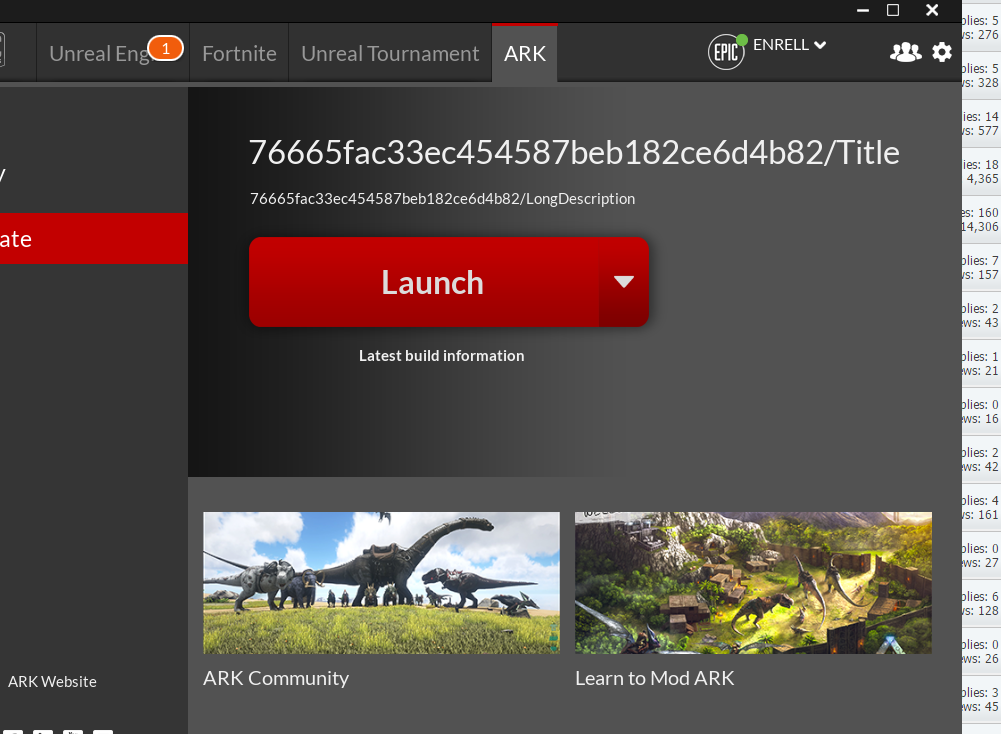Open the friends list icon
The height and width of the screenshot is (734, 1001).
[x=905, y=52]
